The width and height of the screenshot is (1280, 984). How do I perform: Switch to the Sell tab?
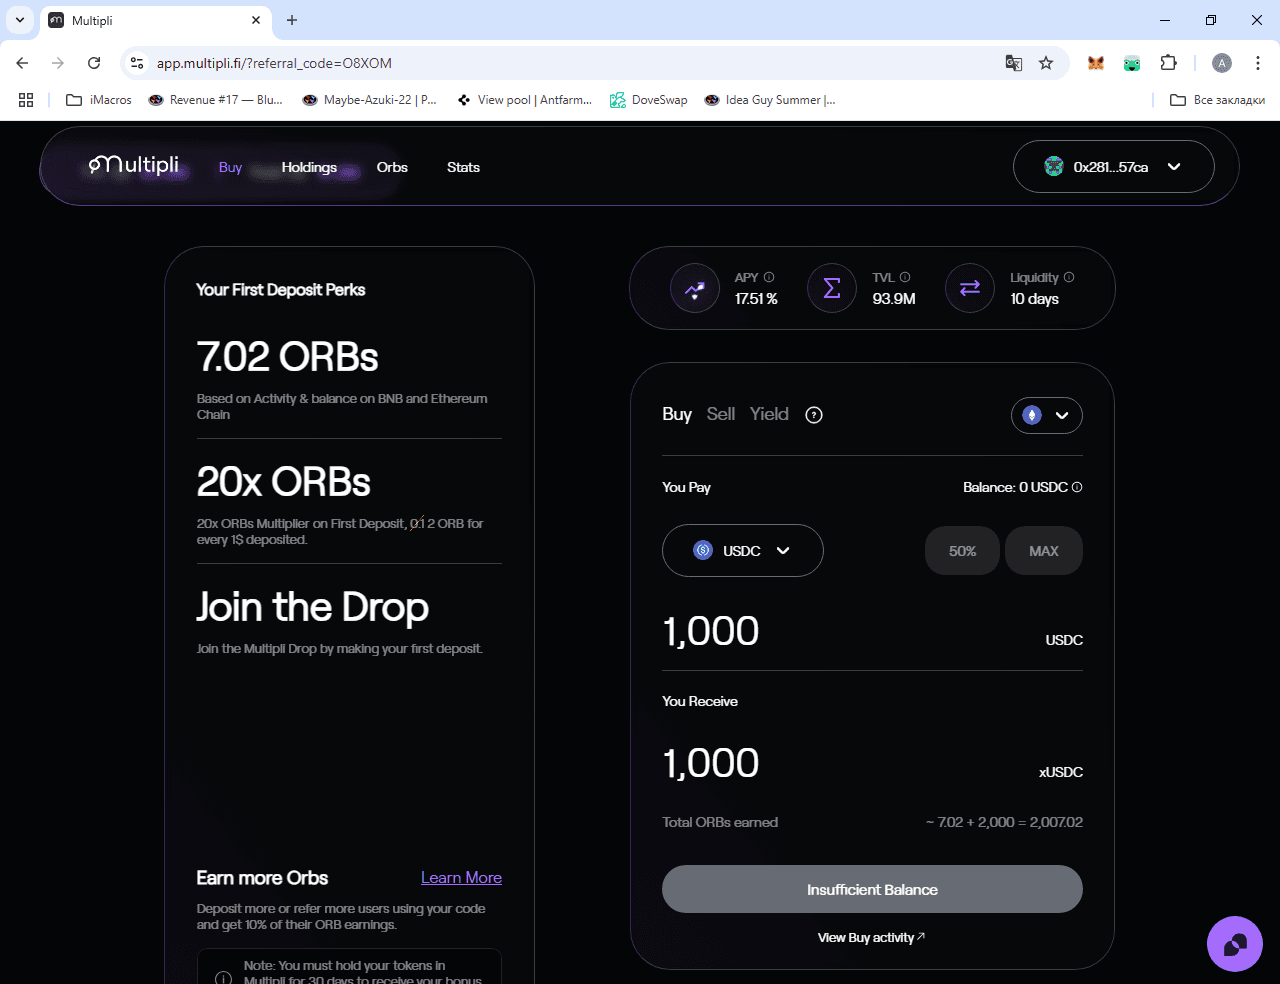(721, 414)
